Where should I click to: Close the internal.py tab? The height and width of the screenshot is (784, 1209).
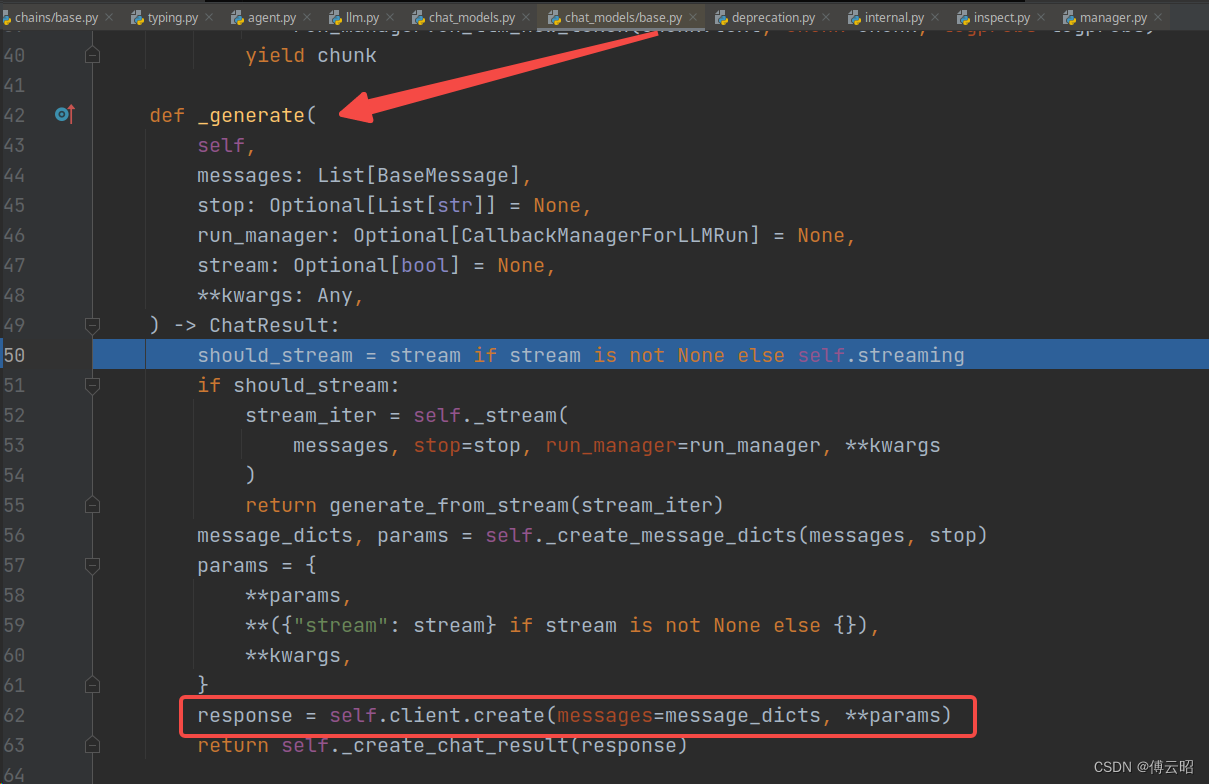point(936,18)
